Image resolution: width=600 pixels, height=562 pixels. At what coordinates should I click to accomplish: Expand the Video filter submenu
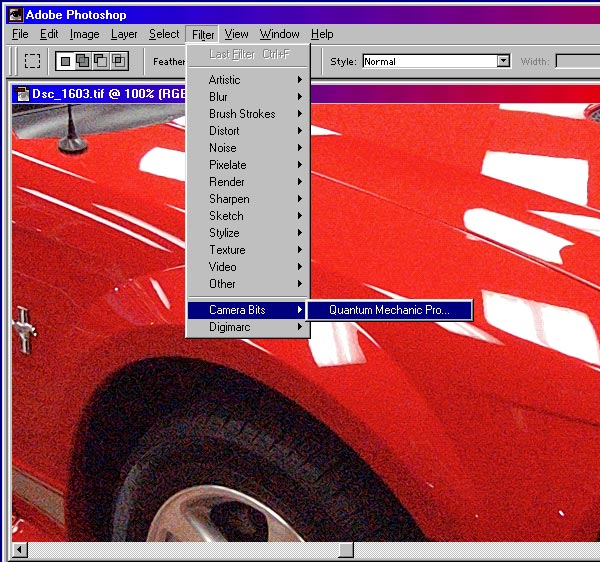(248, 267)
